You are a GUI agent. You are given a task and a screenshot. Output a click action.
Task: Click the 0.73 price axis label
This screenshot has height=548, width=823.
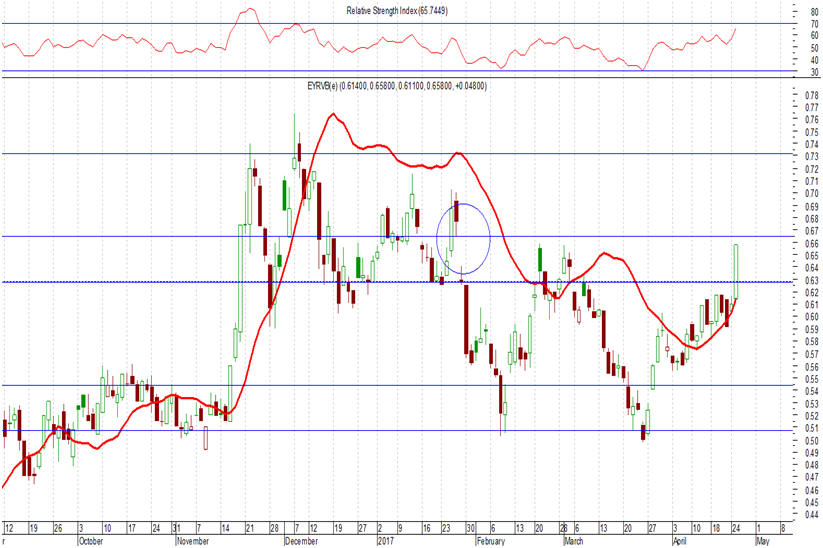coord(811,156)
